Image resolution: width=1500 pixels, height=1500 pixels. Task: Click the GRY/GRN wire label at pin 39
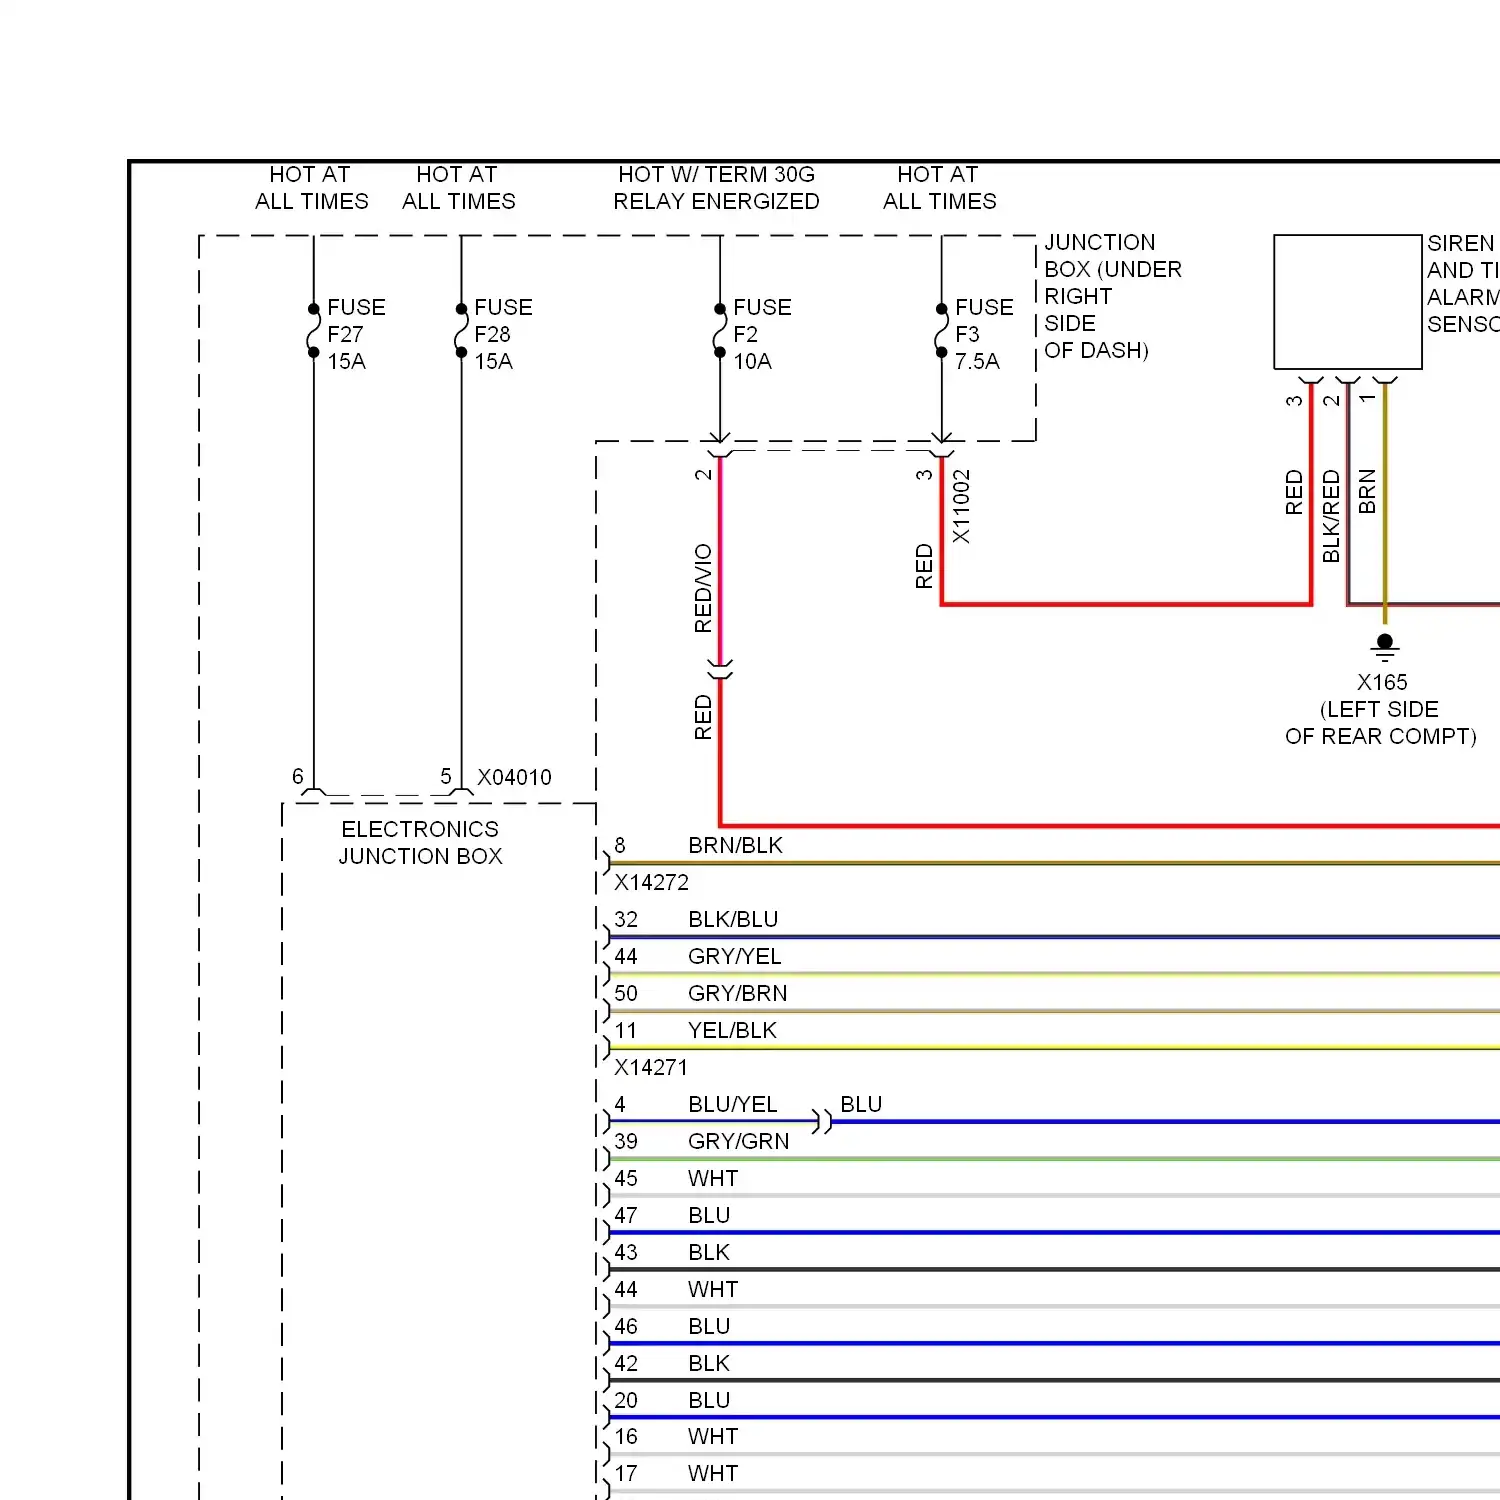pyautogui.click(x=738, y=1141)
